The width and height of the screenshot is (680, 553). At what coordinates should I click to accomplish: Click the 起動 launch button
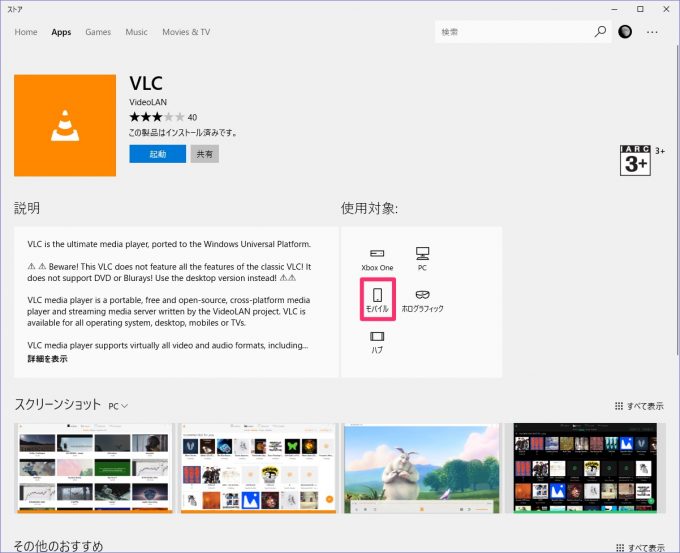[157, 154]
